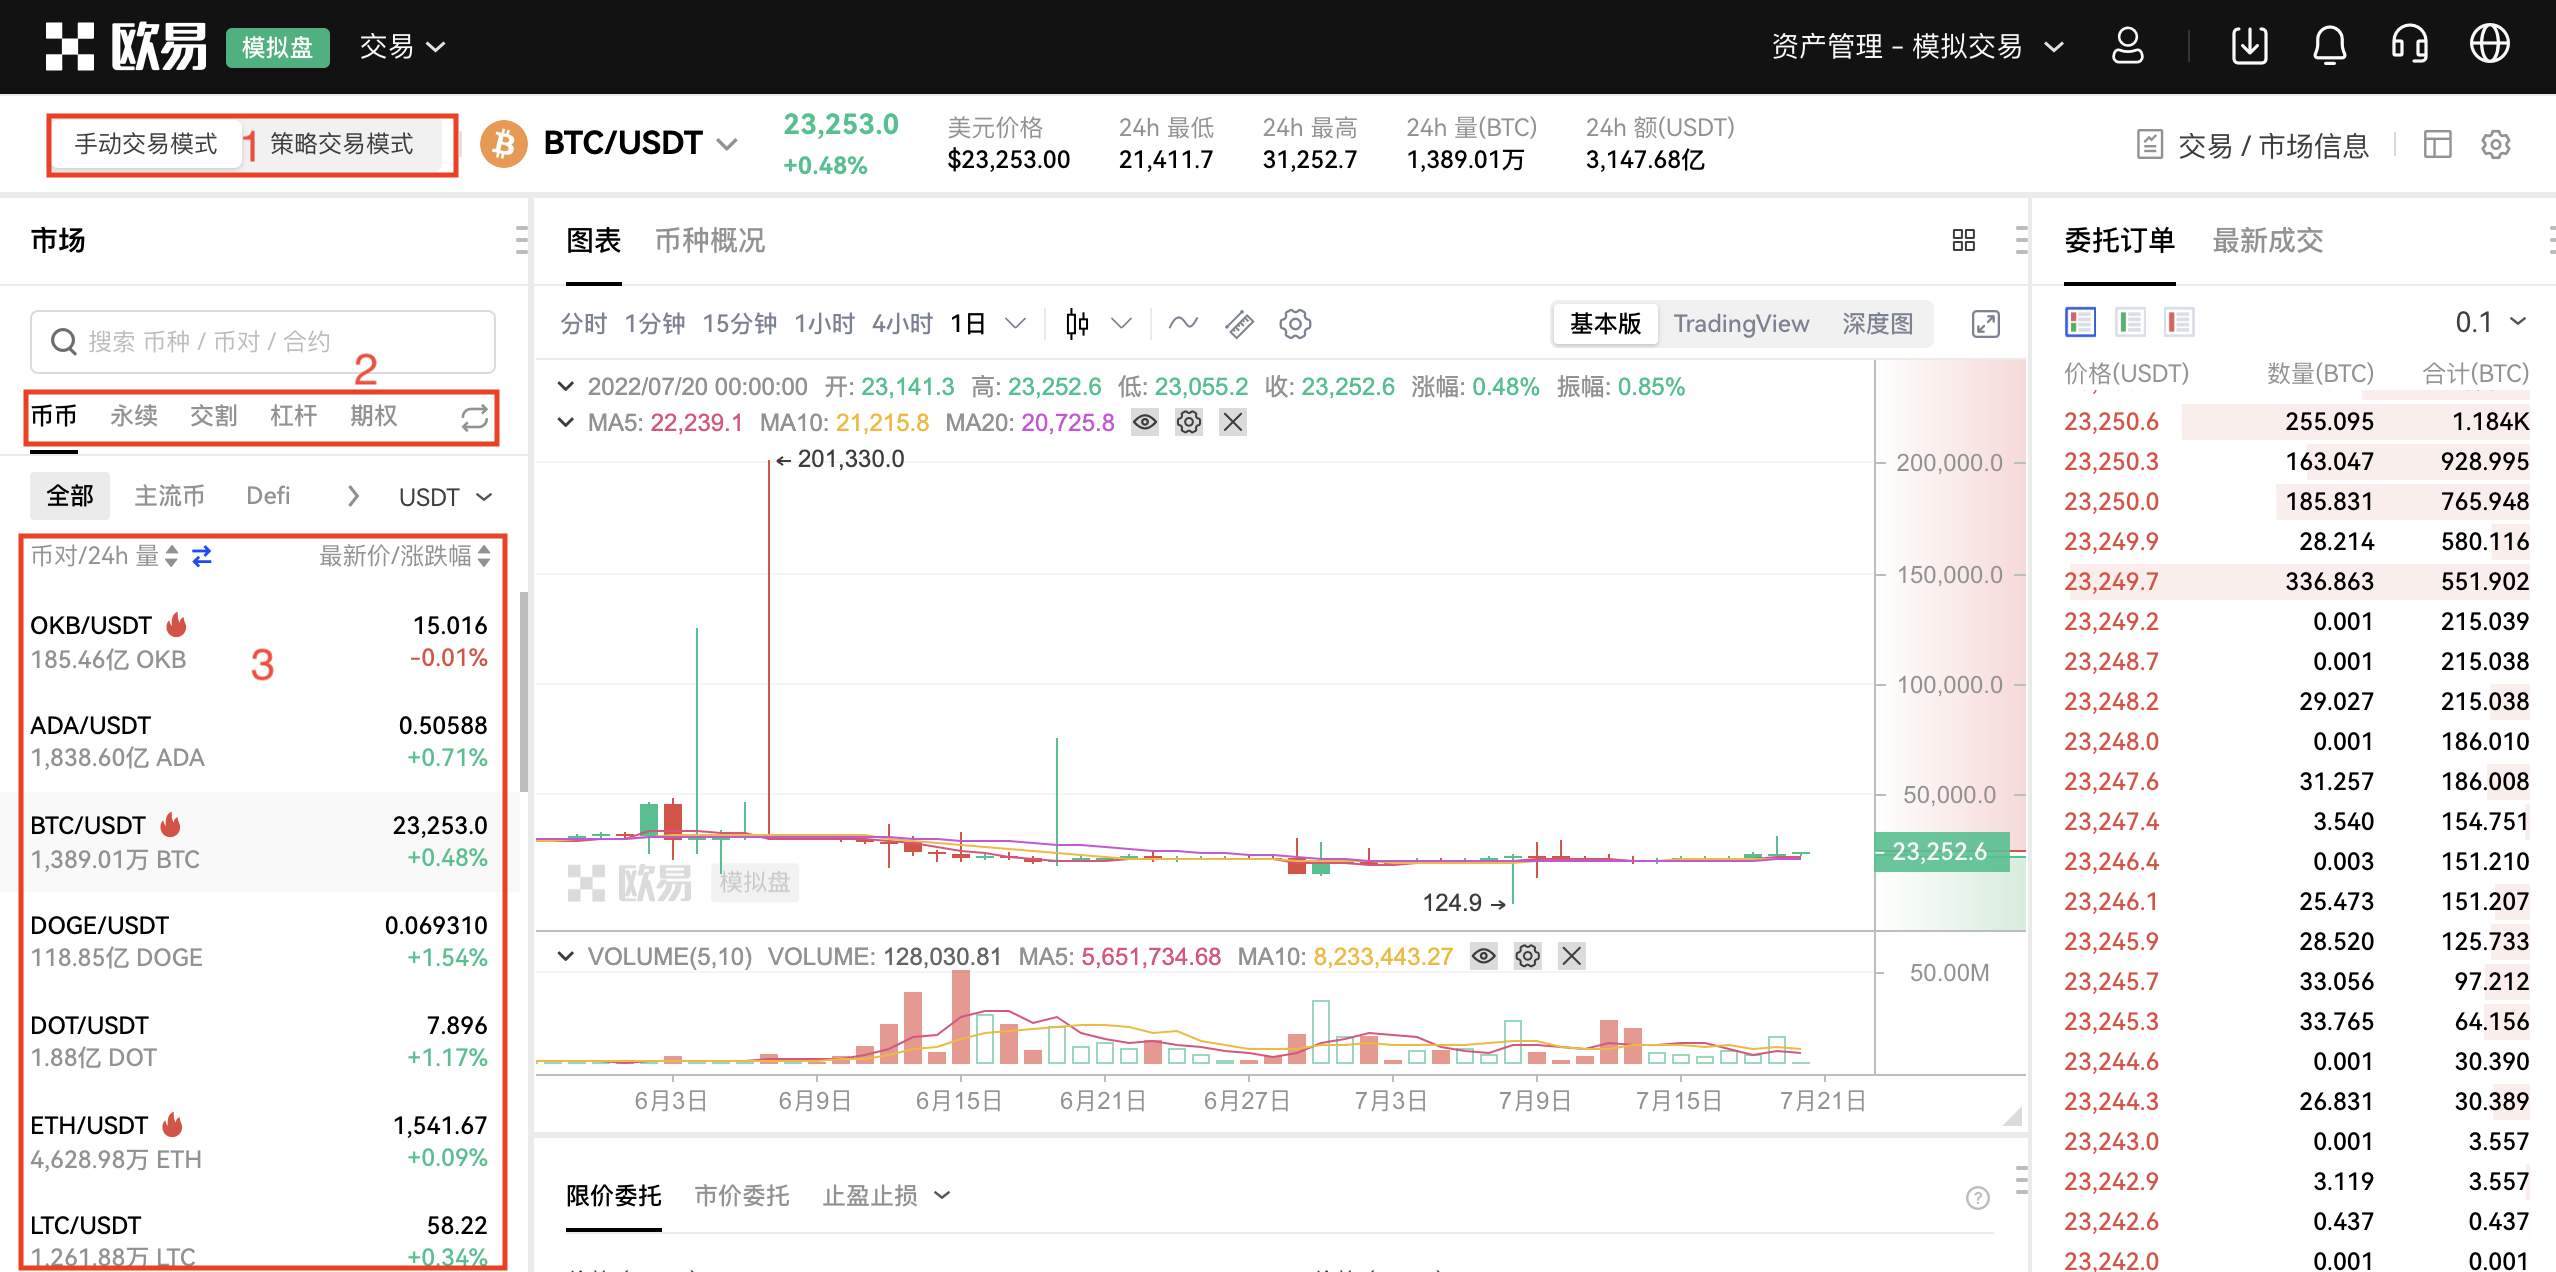Open MA indicator settings gear
This screenshot has width=2556, height=1272.
(x=1189, y=423)
